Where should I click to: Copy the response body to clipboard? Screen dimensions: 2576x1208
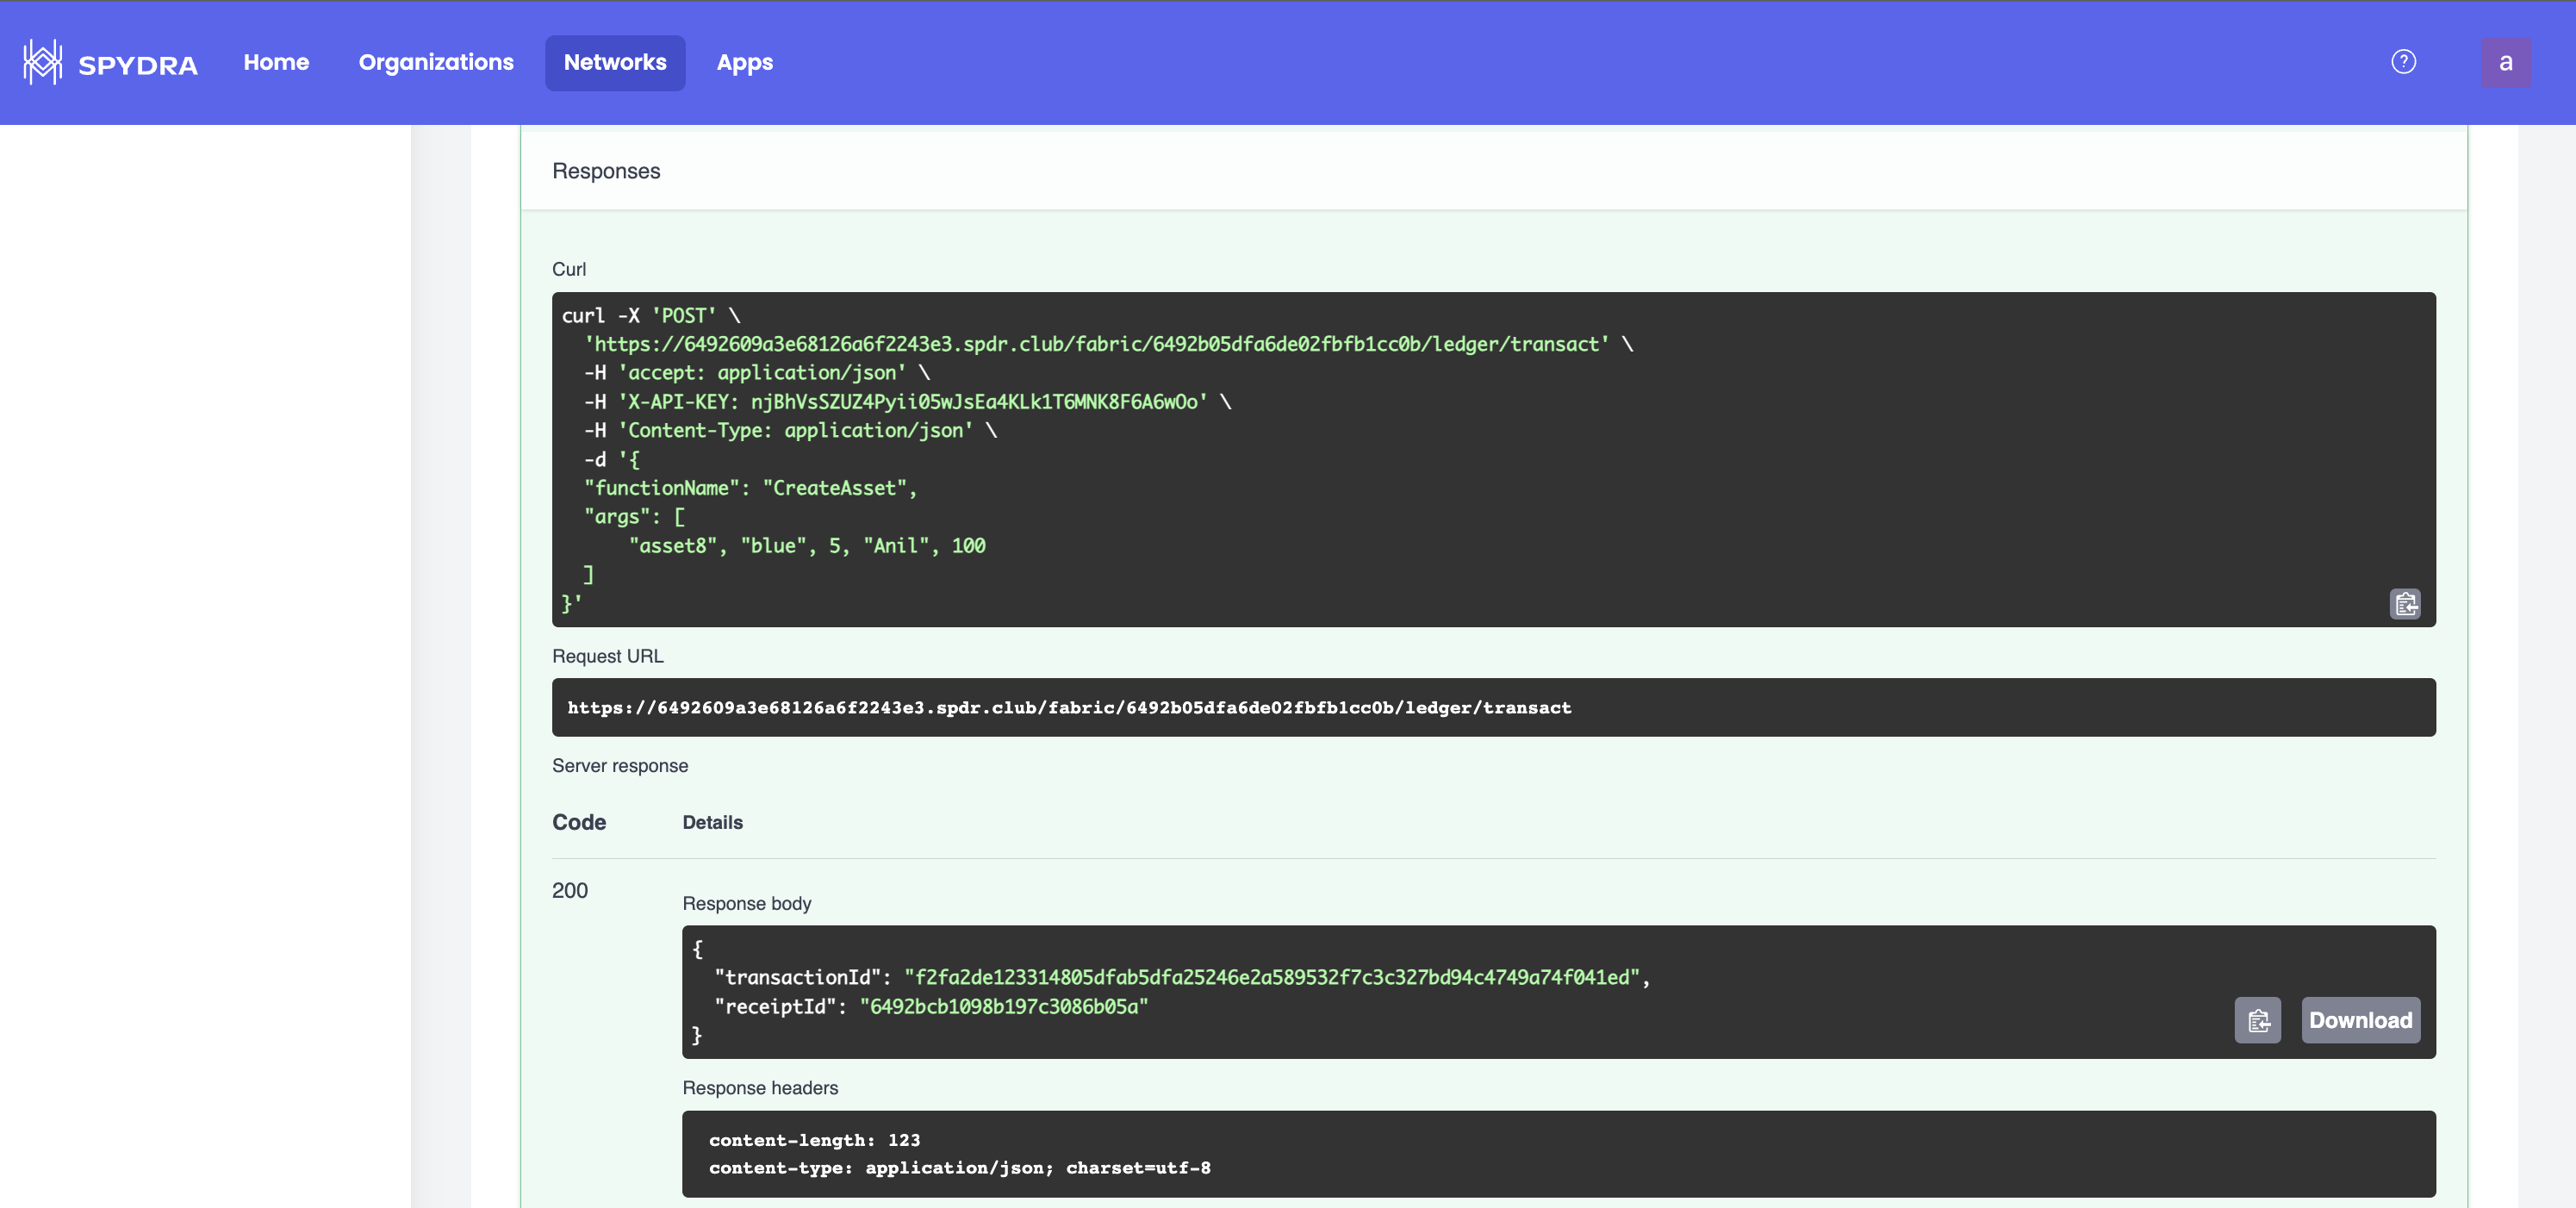2257,1020
